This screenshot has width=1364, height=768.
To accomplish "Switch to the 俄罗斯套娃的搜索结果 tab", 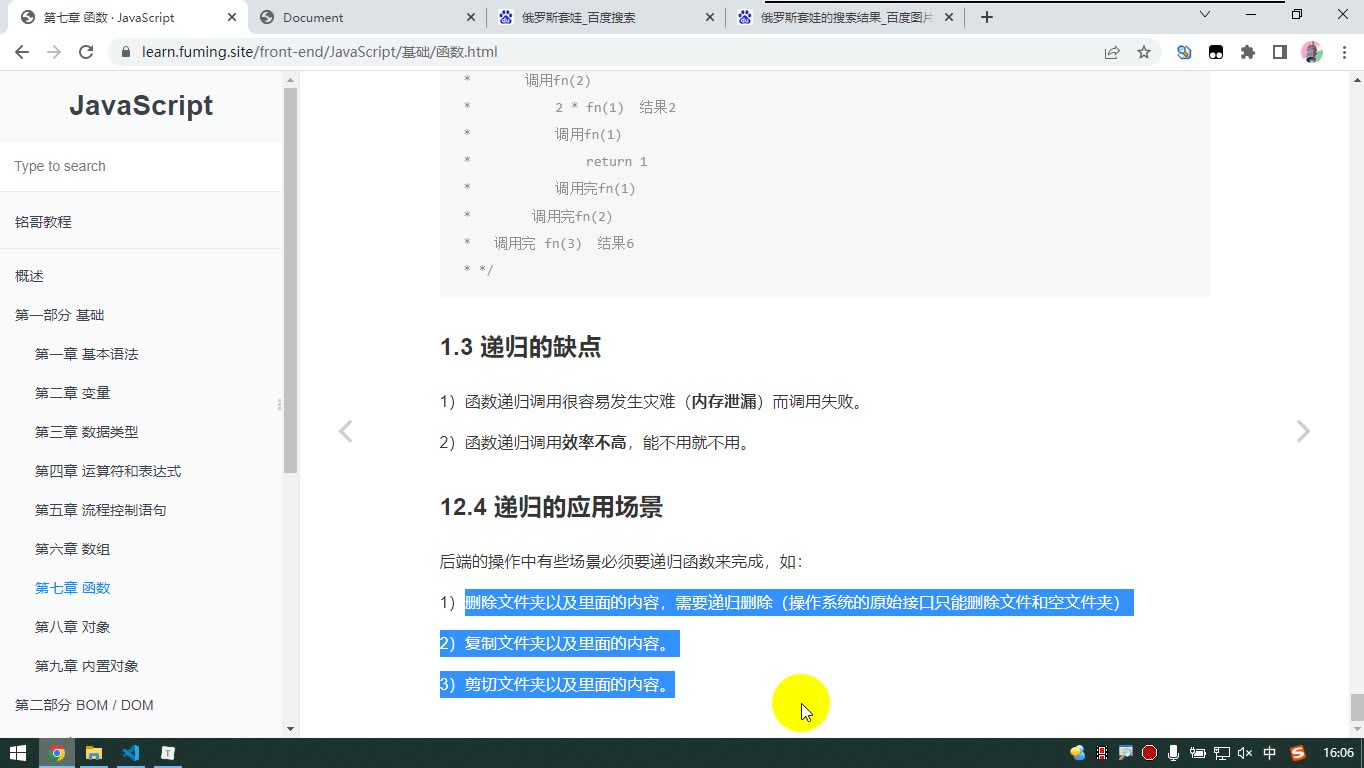I will coord(846,17).
